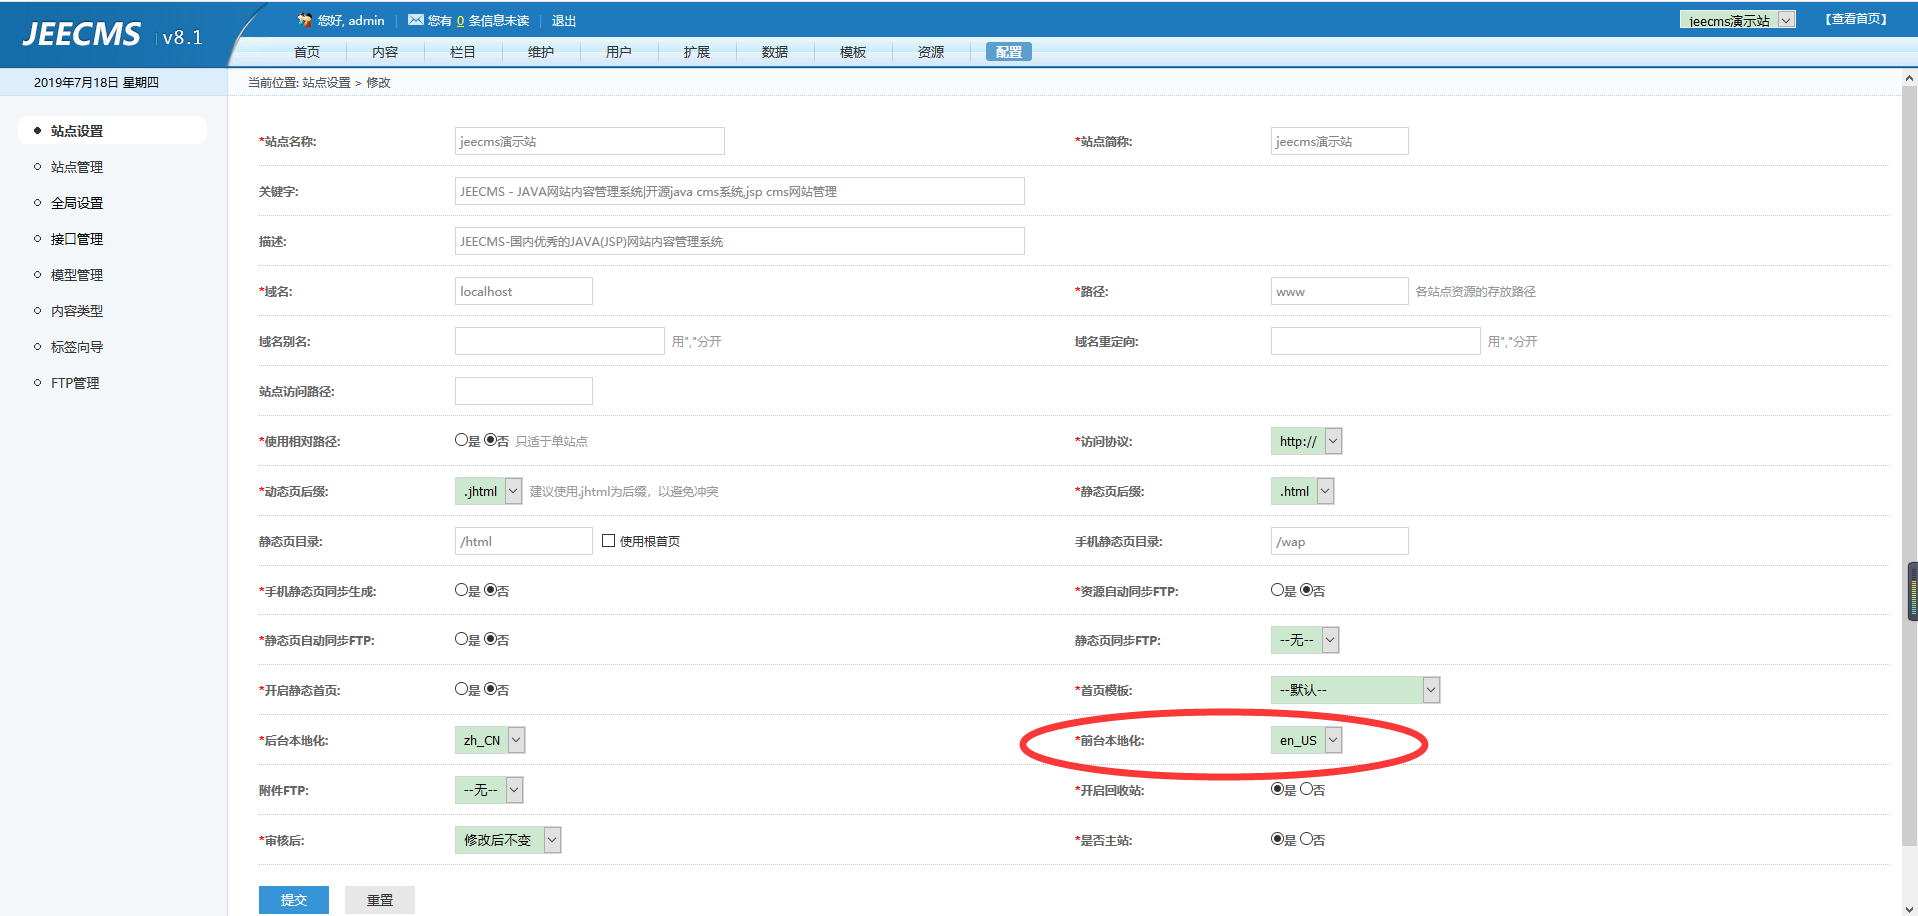Click the 退出 logout link
Image resolution: width=1918 pixels, height=916 pixels.
[564, 21]
